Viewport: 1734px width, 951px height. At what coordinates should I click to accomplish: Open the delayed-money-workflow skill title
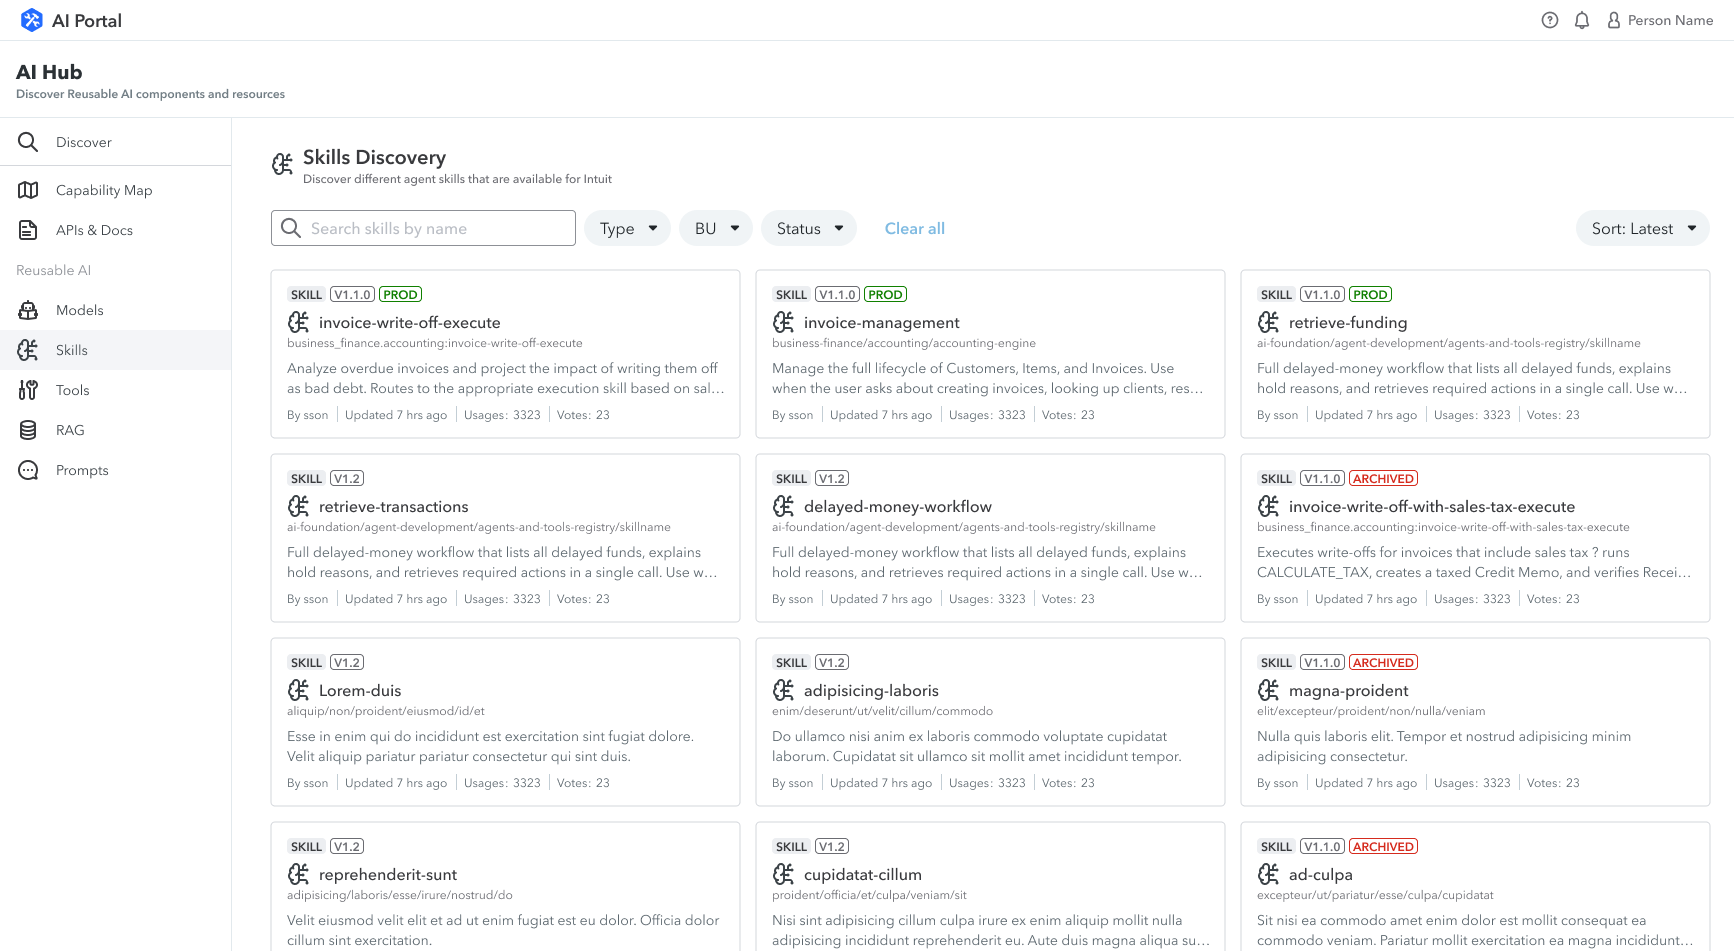point(898,506)
